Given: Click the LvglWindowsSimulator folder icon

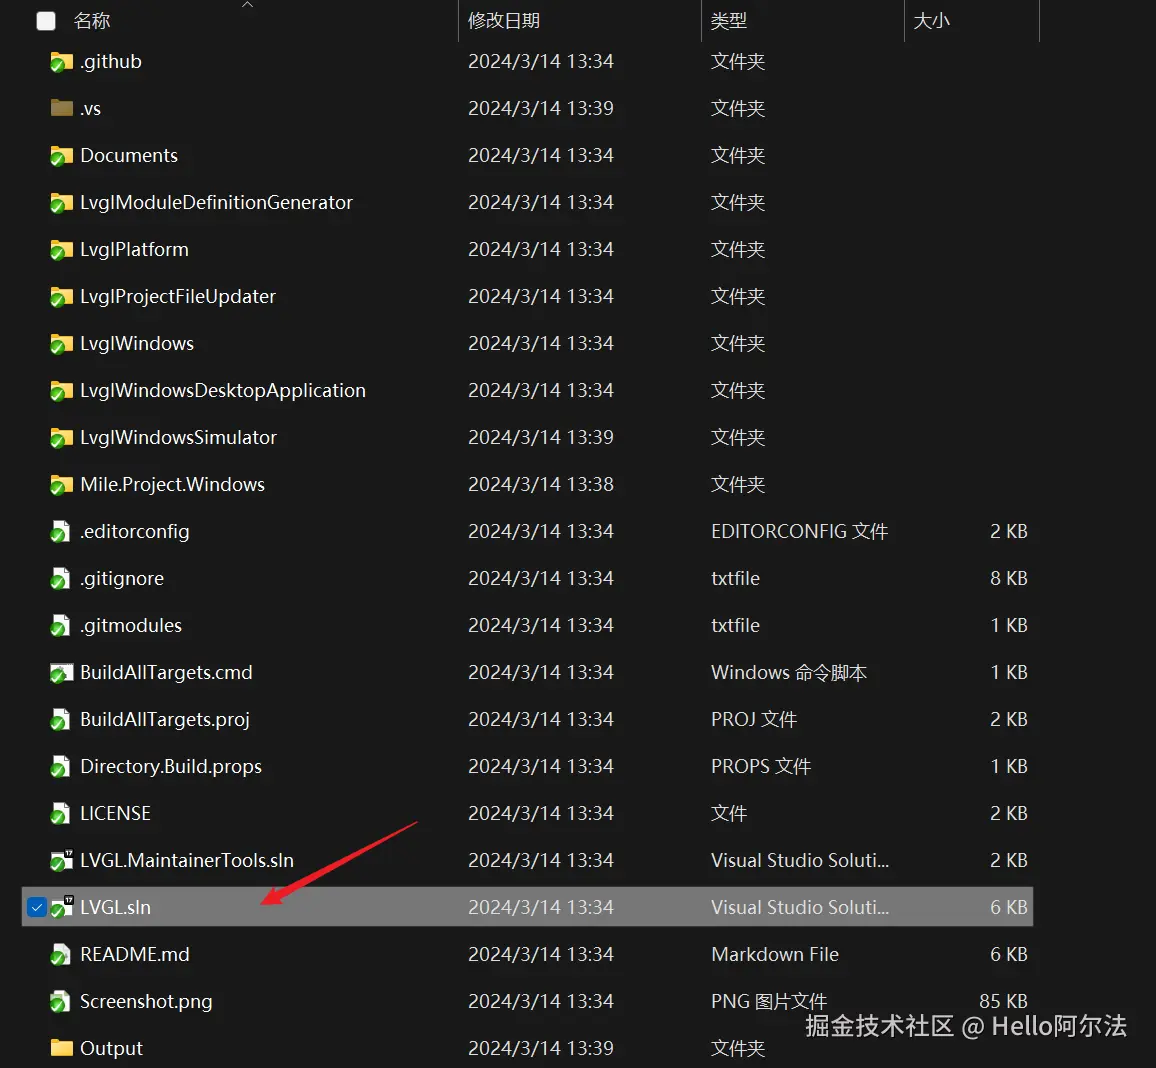Looking at the screenshot, I should (61, 439).
